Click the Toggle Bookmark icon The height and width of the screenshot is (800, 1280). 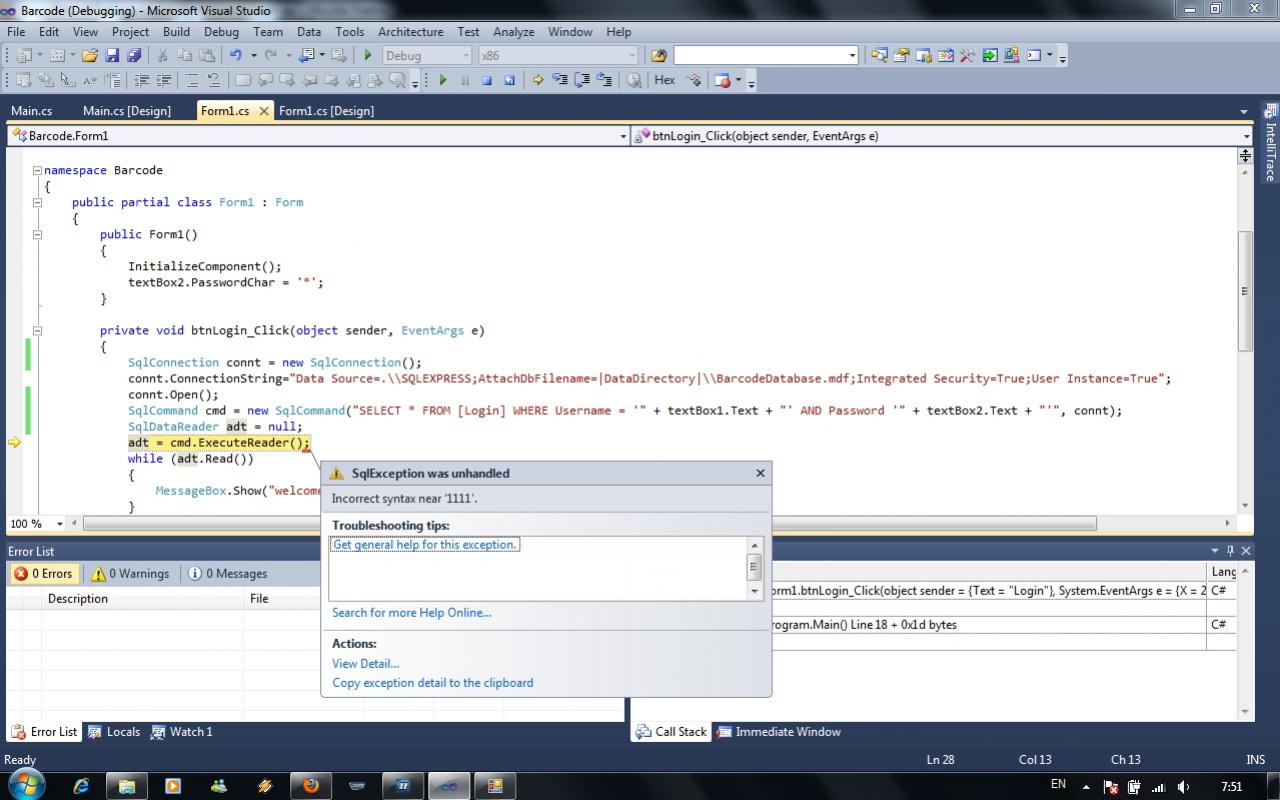pyautogui.click(x=242, y=80)
